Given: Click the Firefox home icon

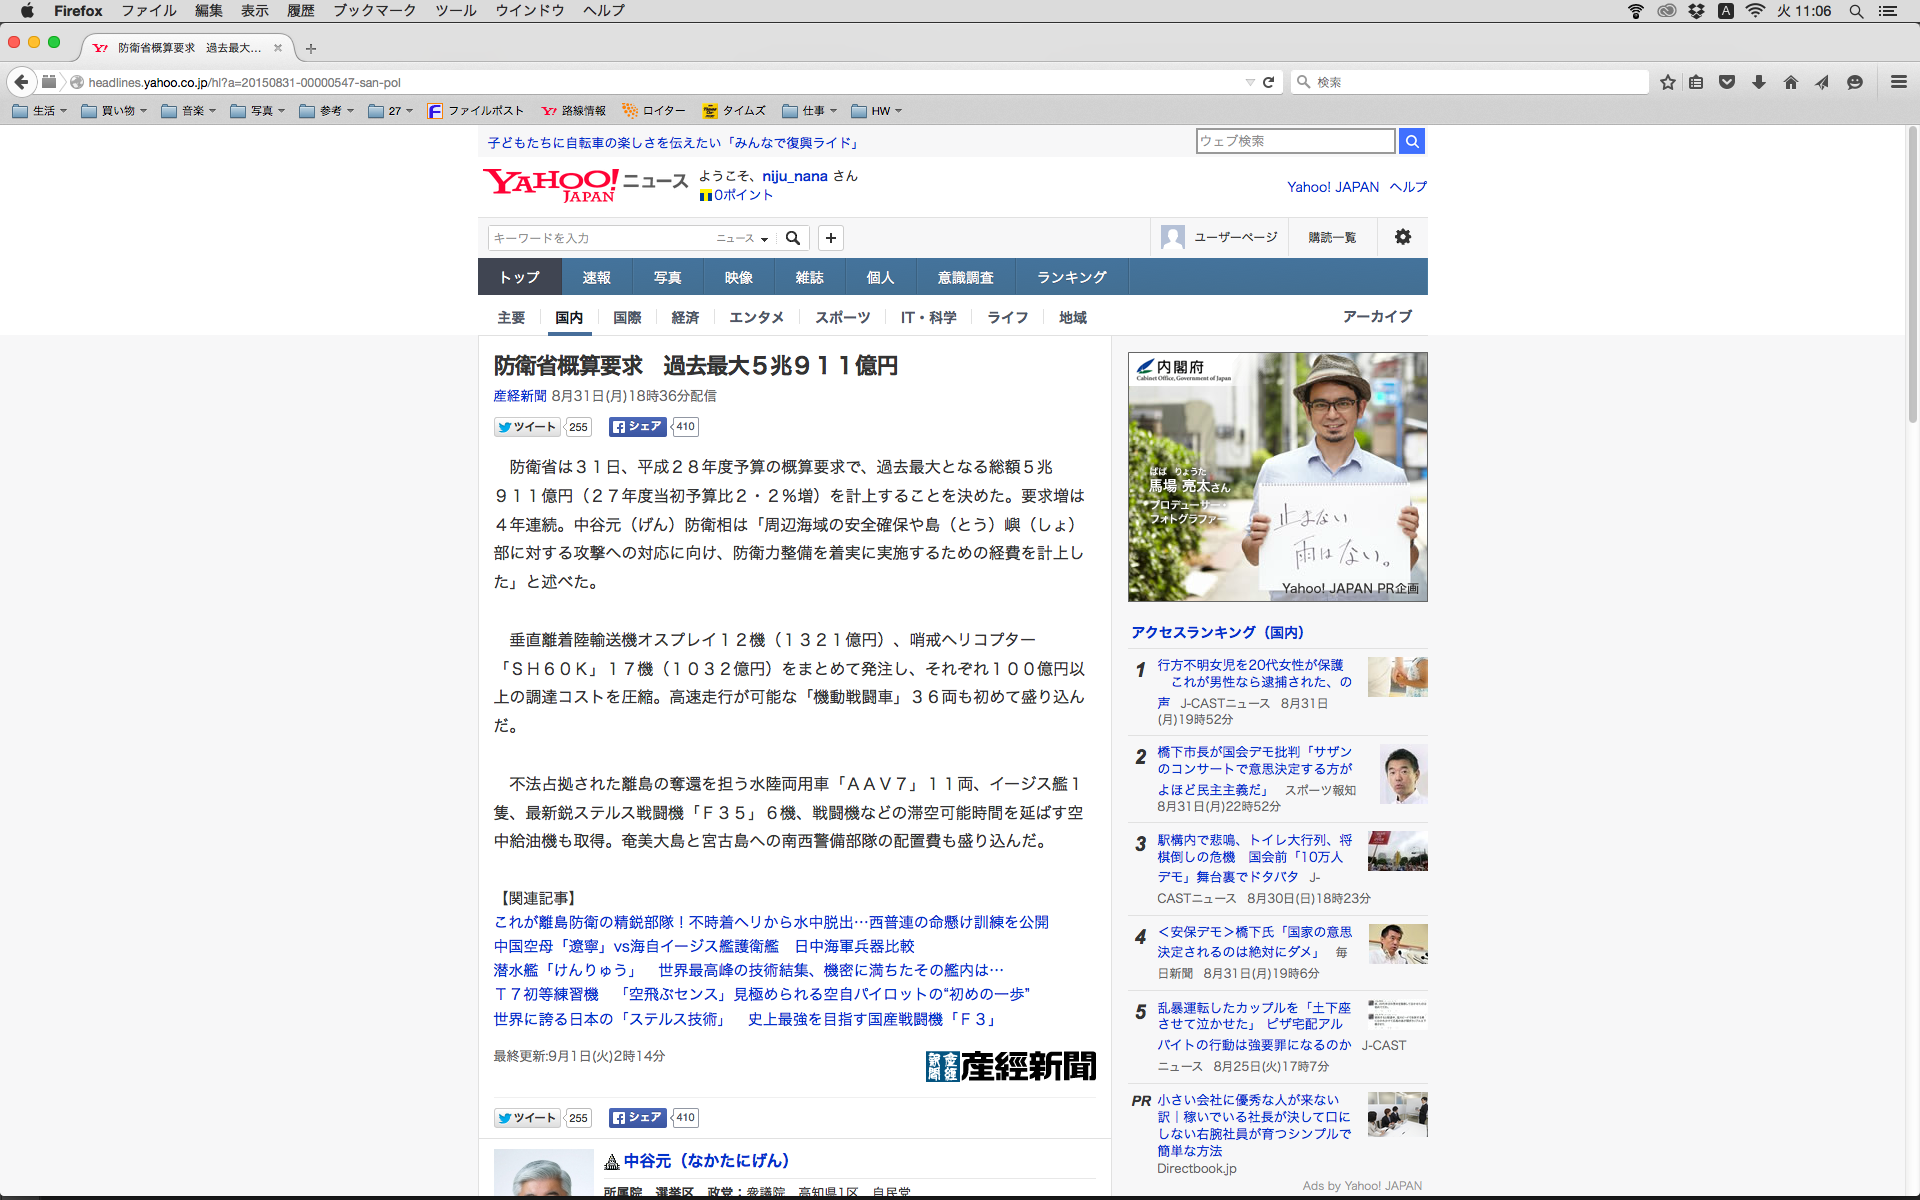Looking at the screenshot, I should (x=1790, y=82).
